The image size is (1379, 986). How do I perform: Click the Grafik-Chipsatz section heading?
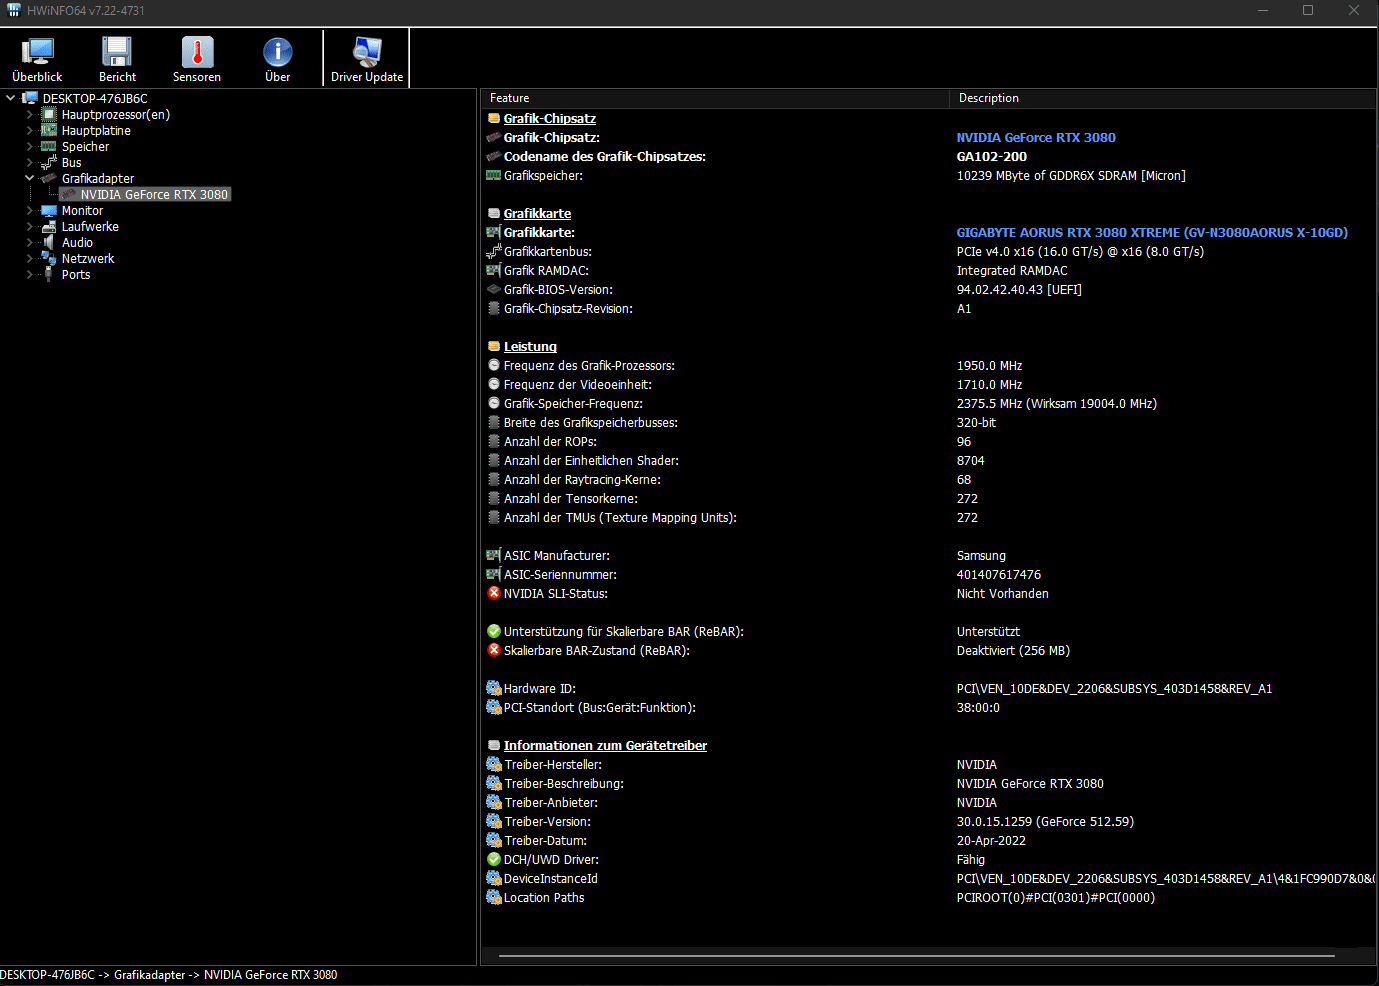coord(550,119)
